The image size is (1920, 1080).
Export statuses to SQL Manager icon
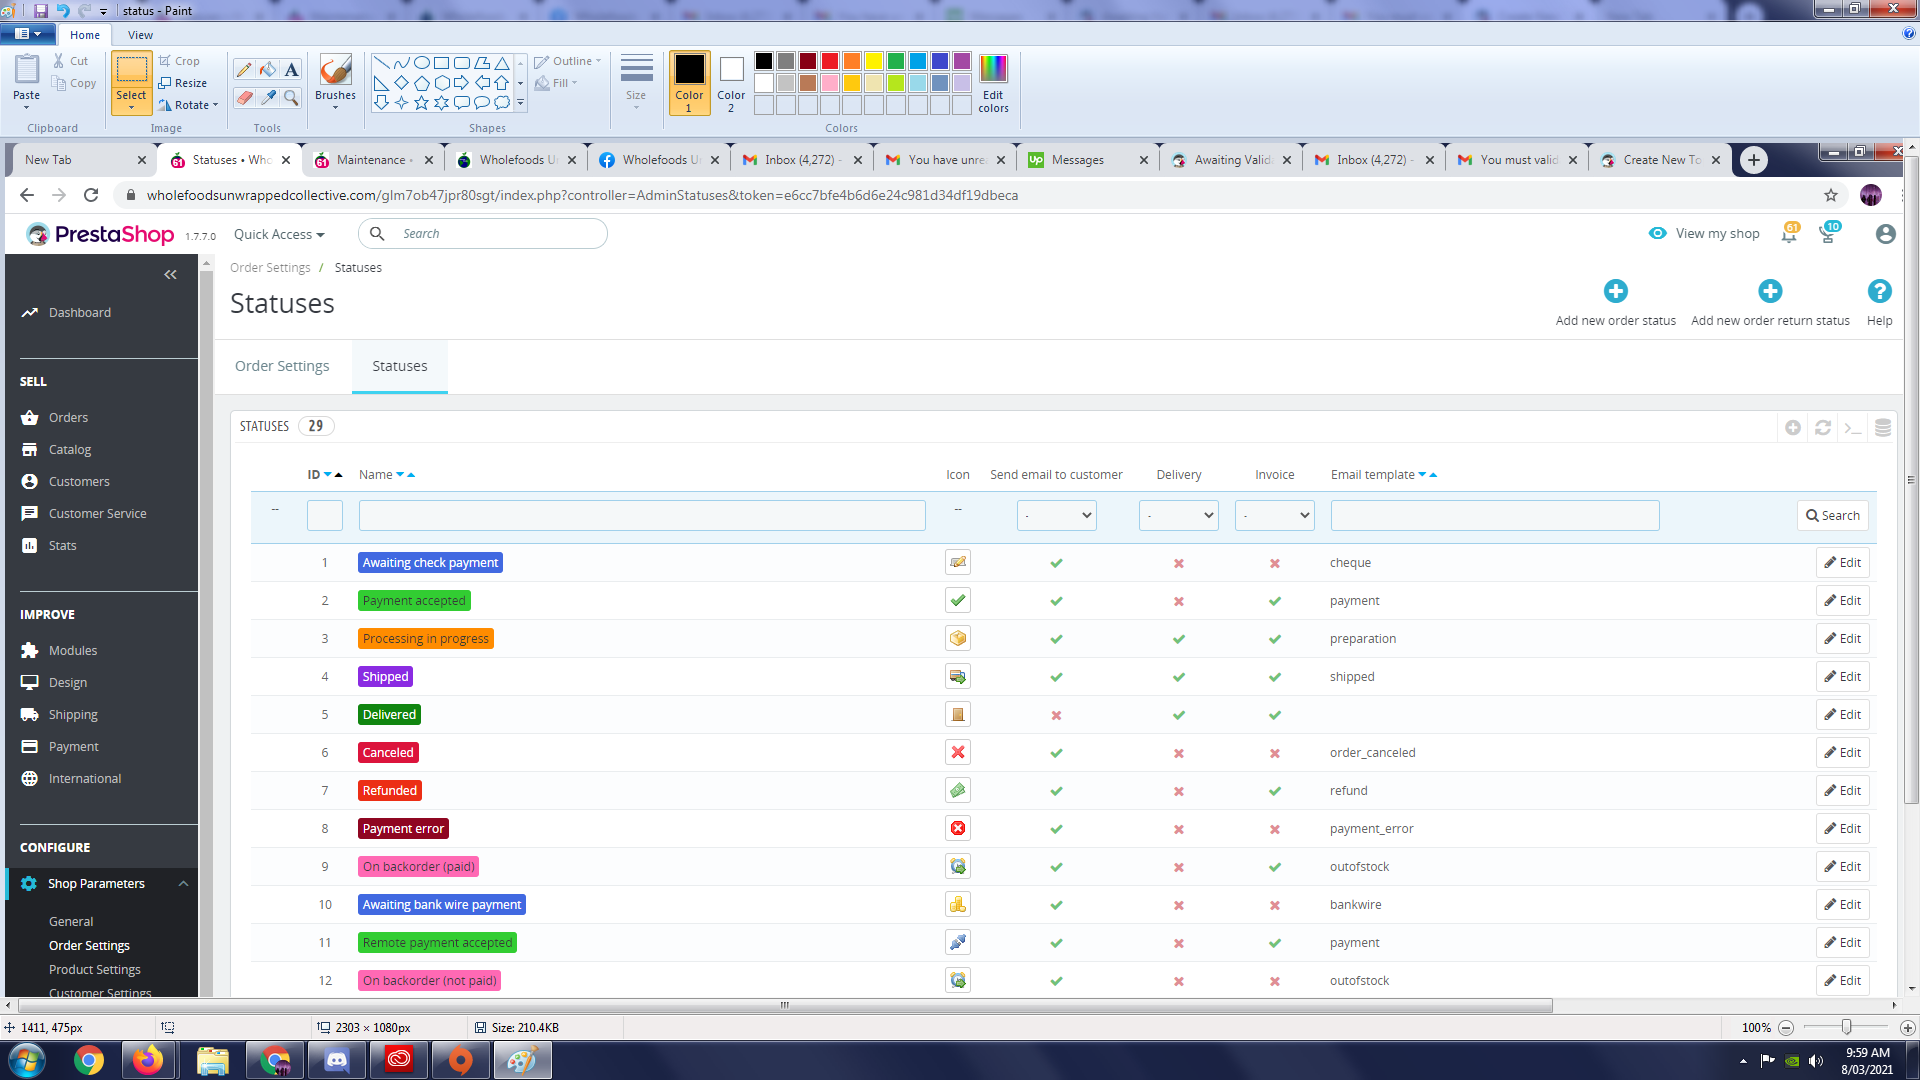[1883, 428]
